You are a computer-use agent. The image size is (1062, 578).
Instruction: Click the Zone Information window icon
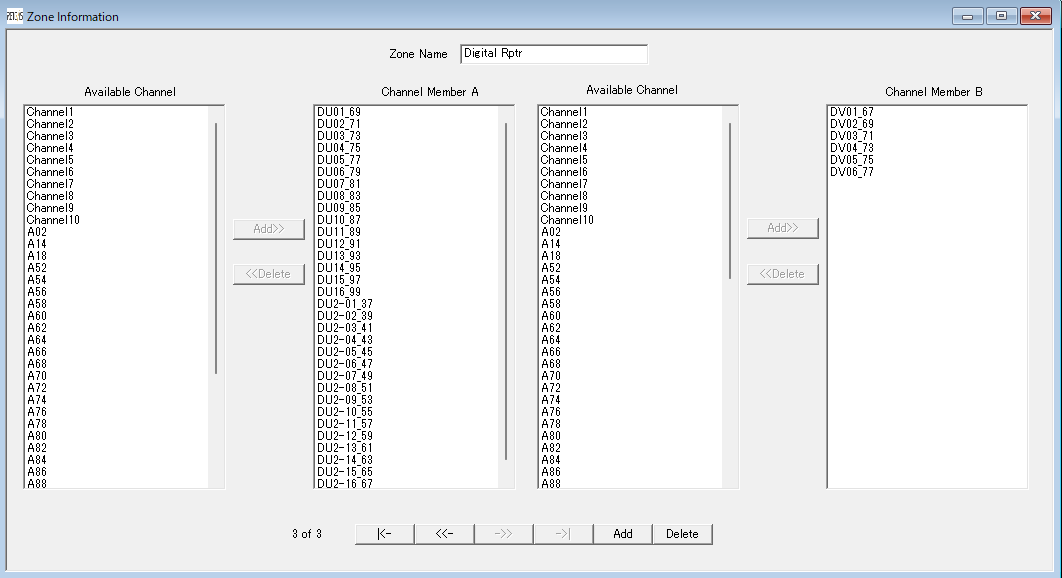point(14,16)
